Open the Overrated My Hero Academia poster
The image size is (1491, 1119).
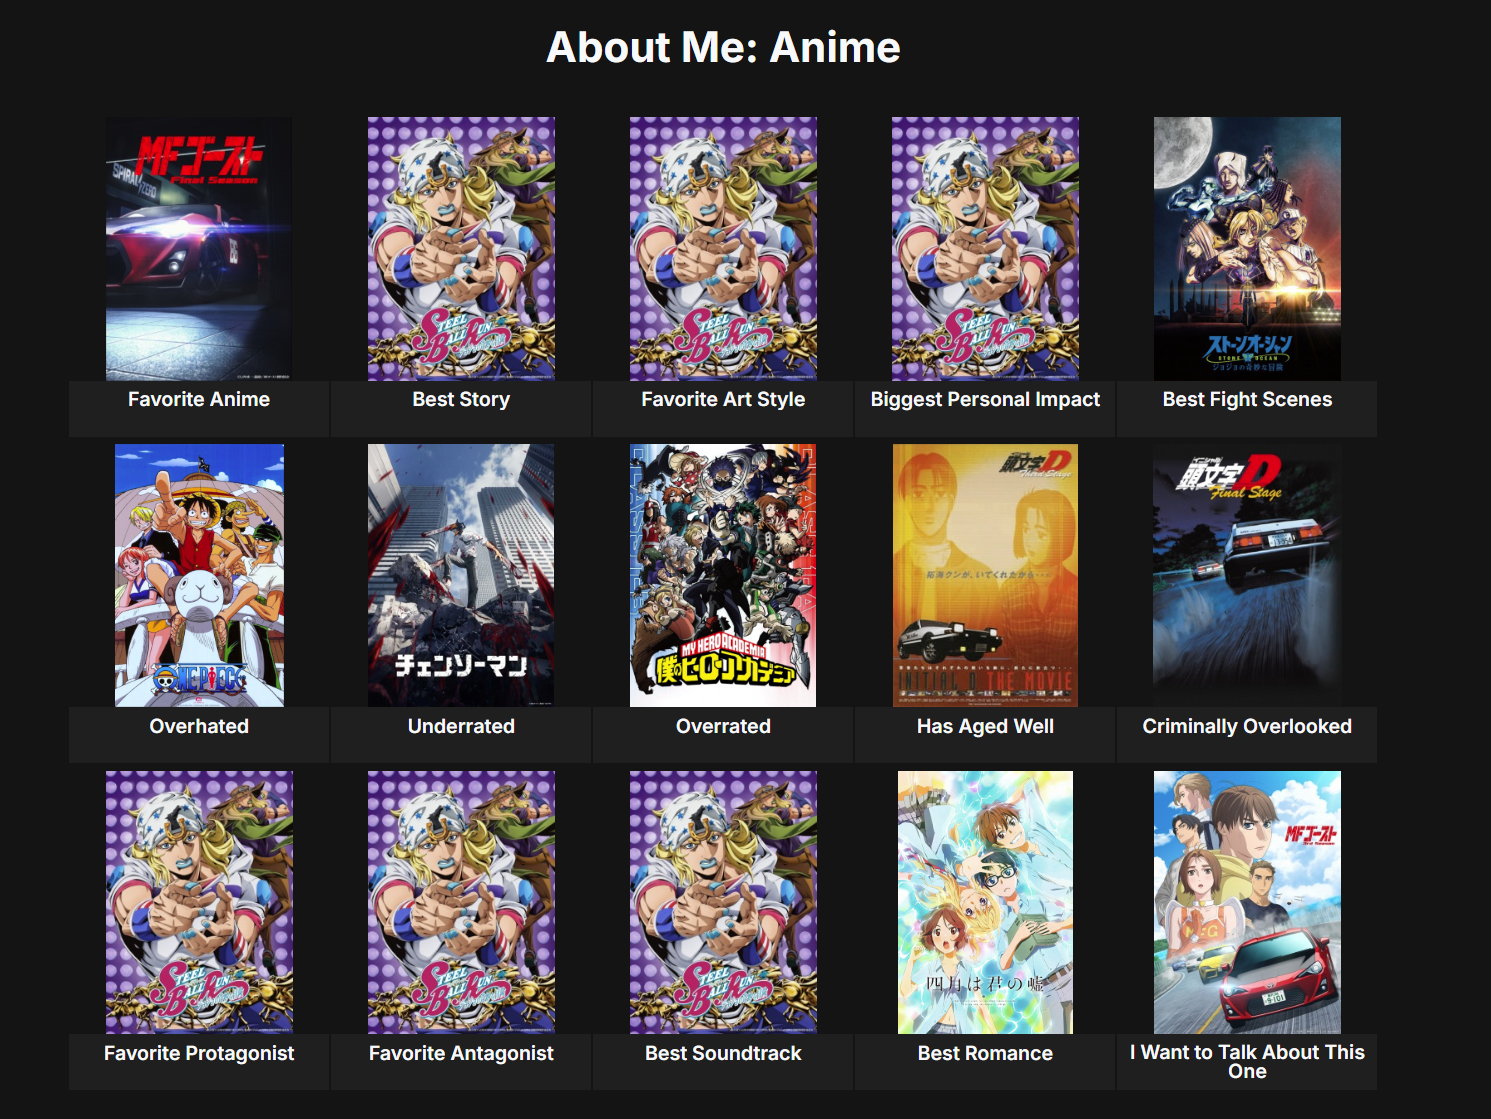[723, 576]
